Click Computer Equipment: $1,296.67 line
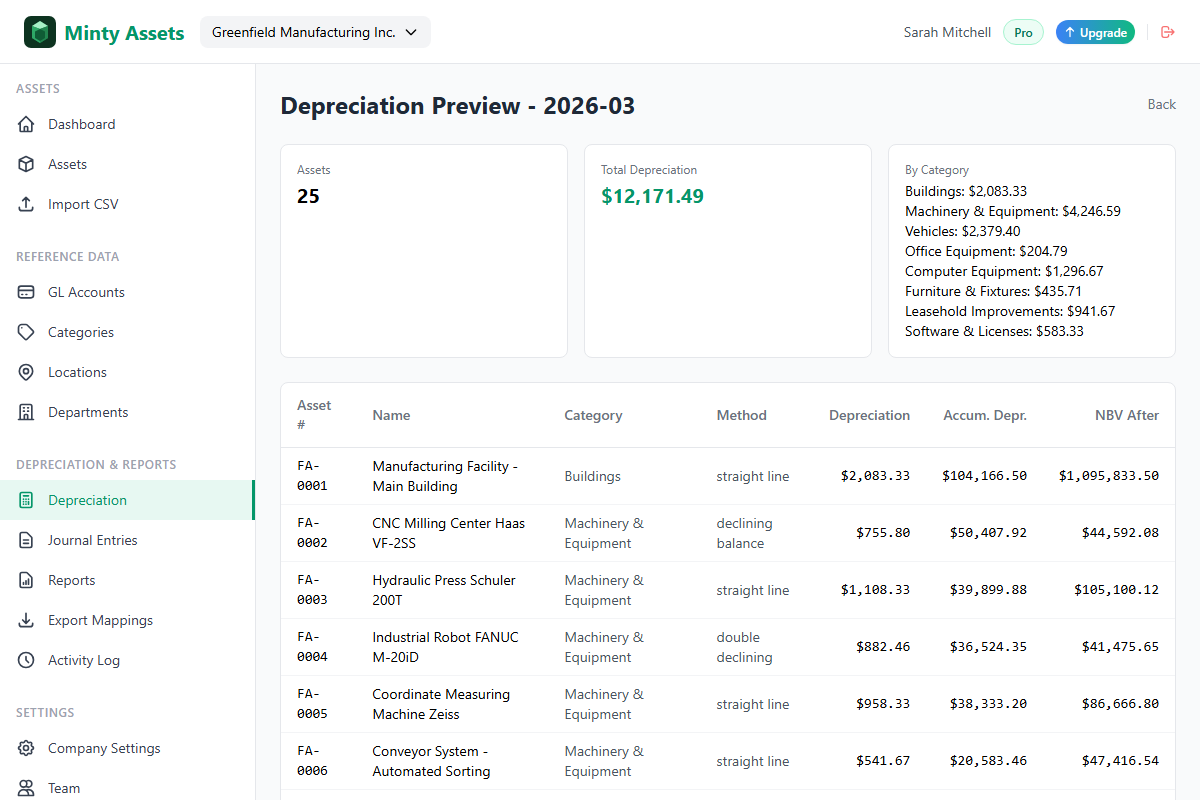This screenshot has width=1200, height=800. pyautogui.click(x=1004, y=271)
